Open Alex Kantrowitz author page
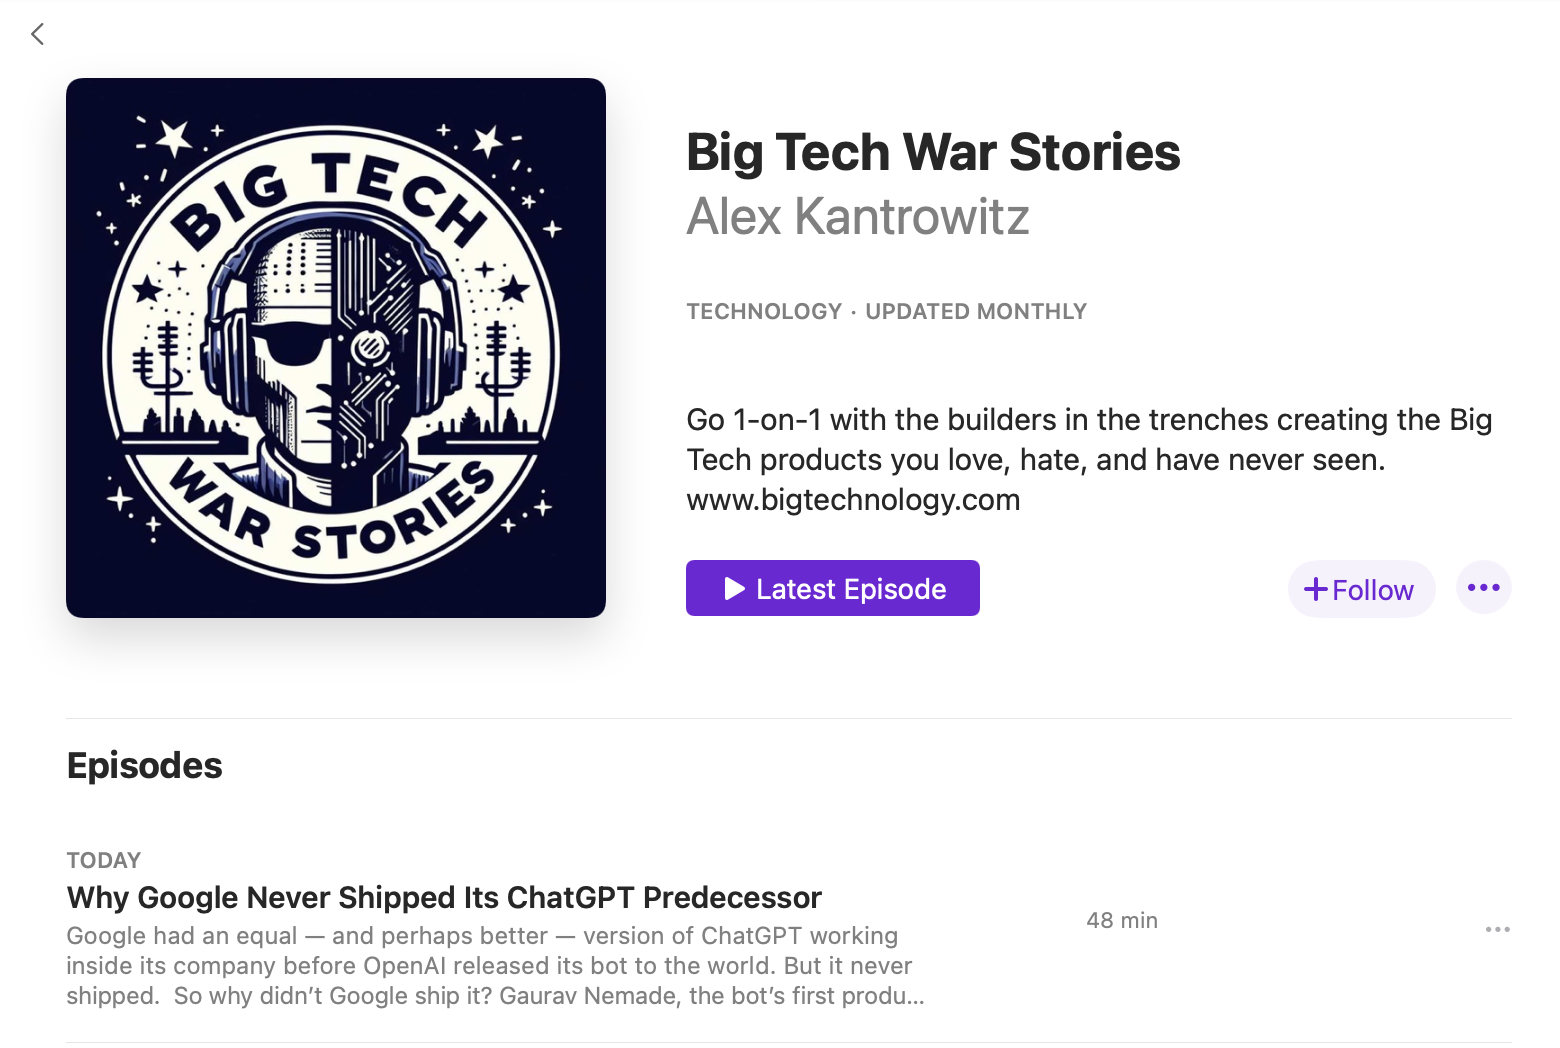 858,216
